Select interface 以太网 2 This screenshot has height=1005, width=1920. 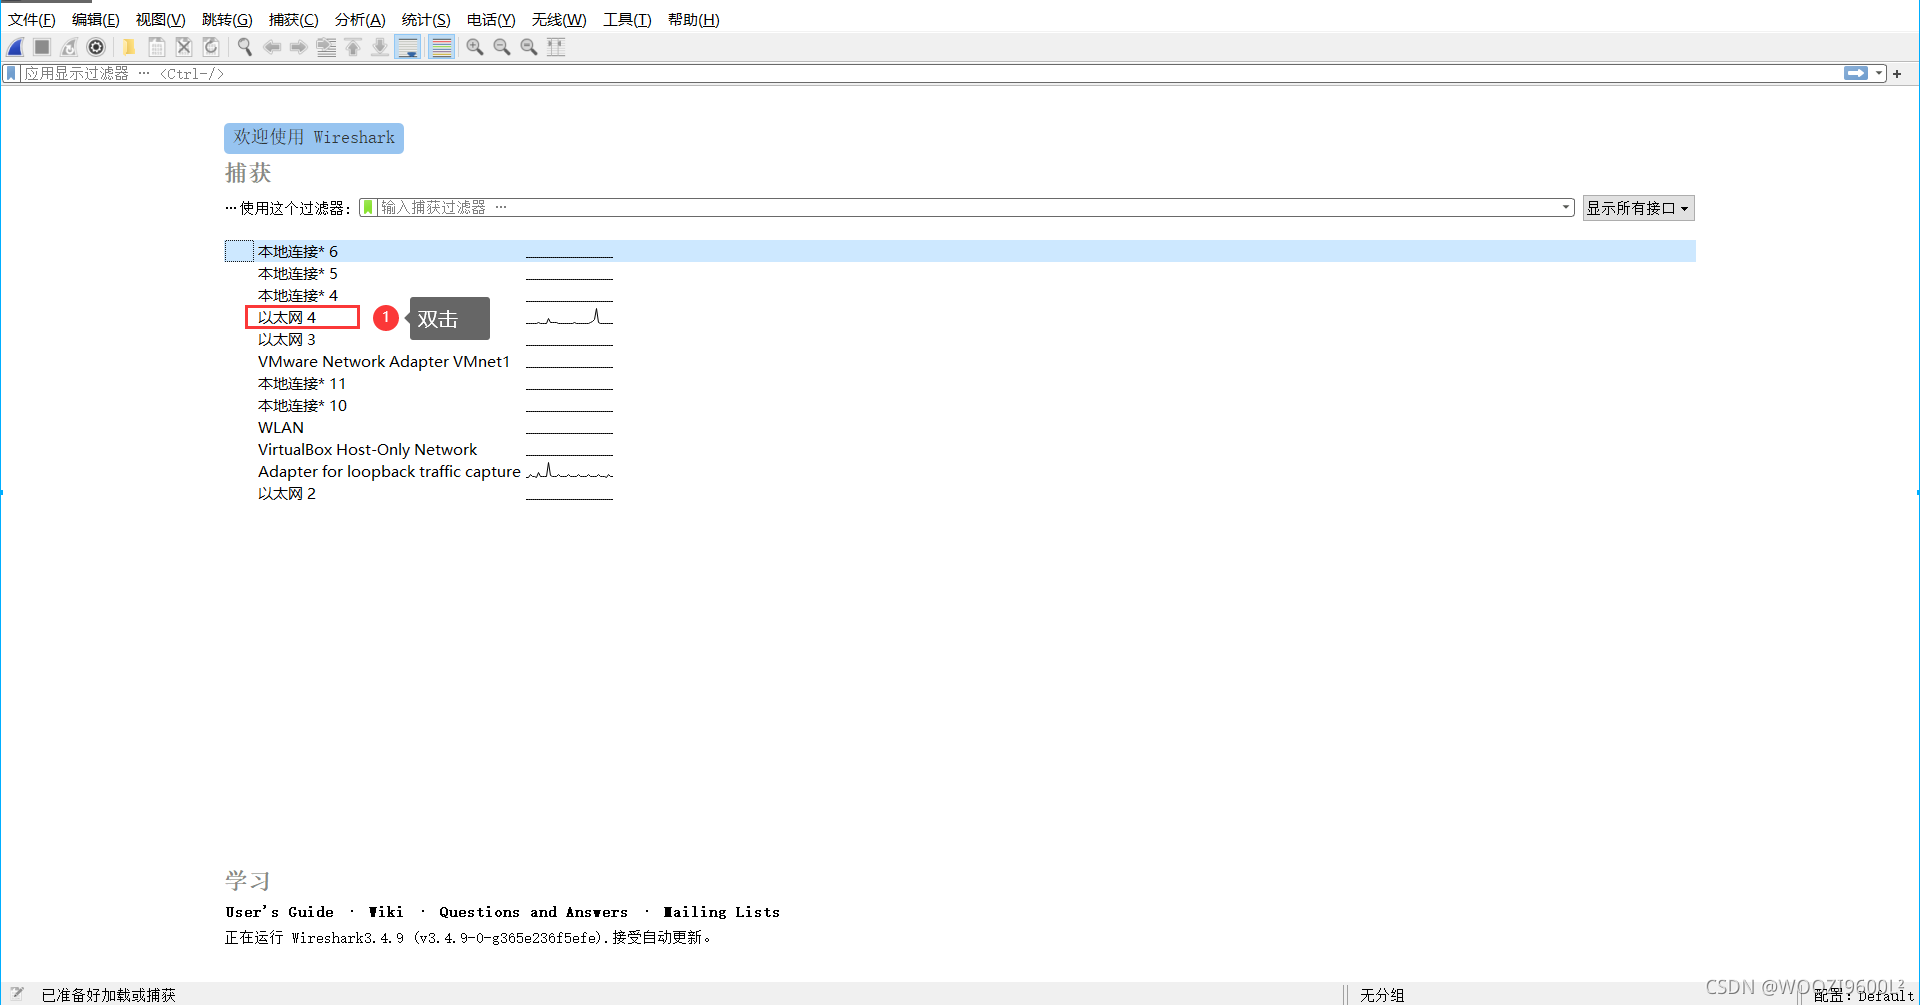pos(287,493)
